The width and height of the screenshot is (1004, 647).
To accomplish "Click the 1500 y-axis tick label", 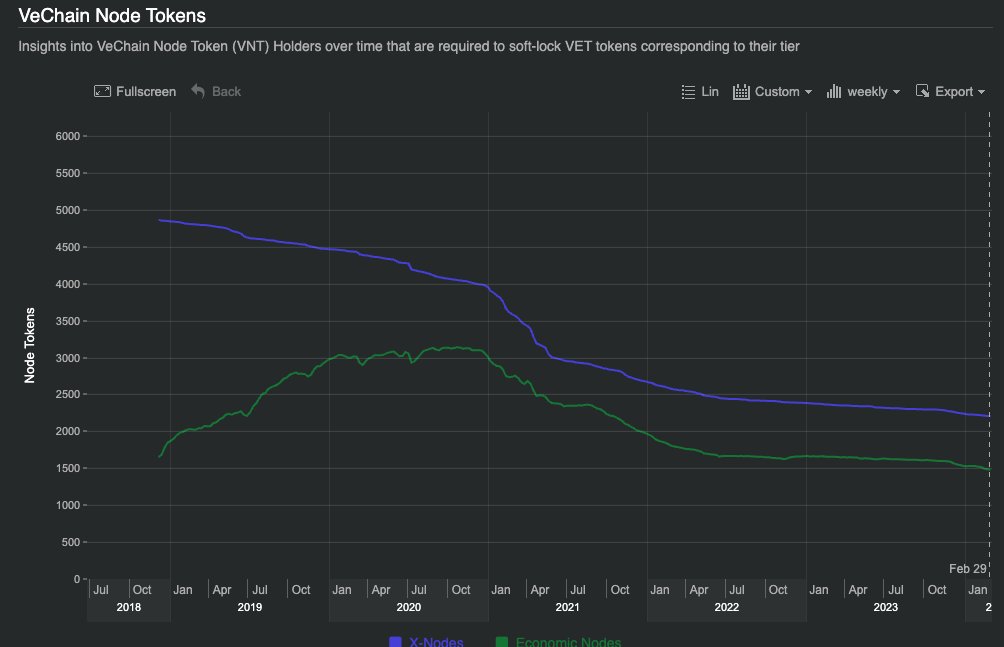I will [x=68, y=468].
